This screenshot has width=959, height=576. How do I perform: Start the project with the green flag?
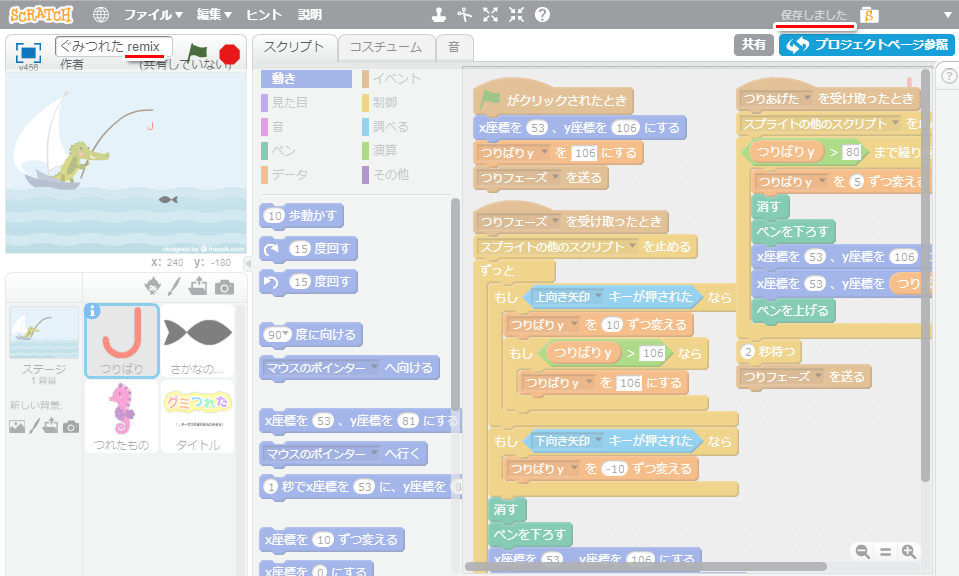(197, 53)
